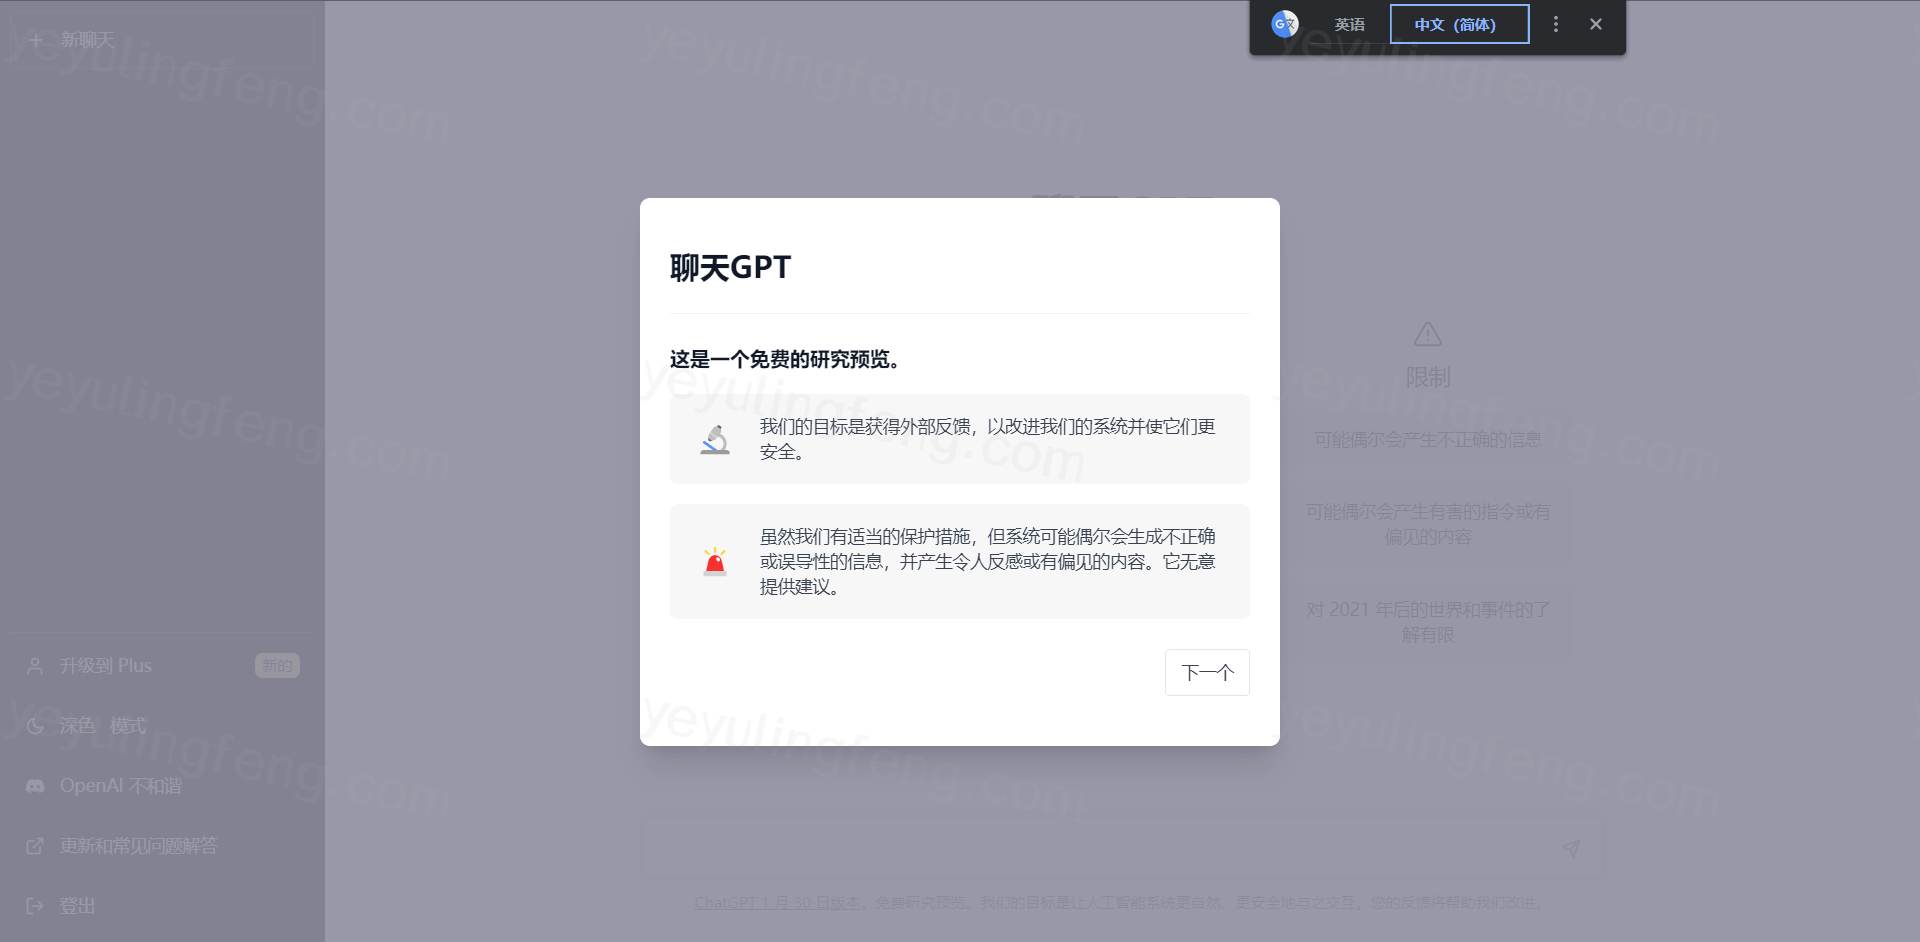1920x942 pixels.
Task: Open the translate options three-dot menu
Action: pos(1555,24)
